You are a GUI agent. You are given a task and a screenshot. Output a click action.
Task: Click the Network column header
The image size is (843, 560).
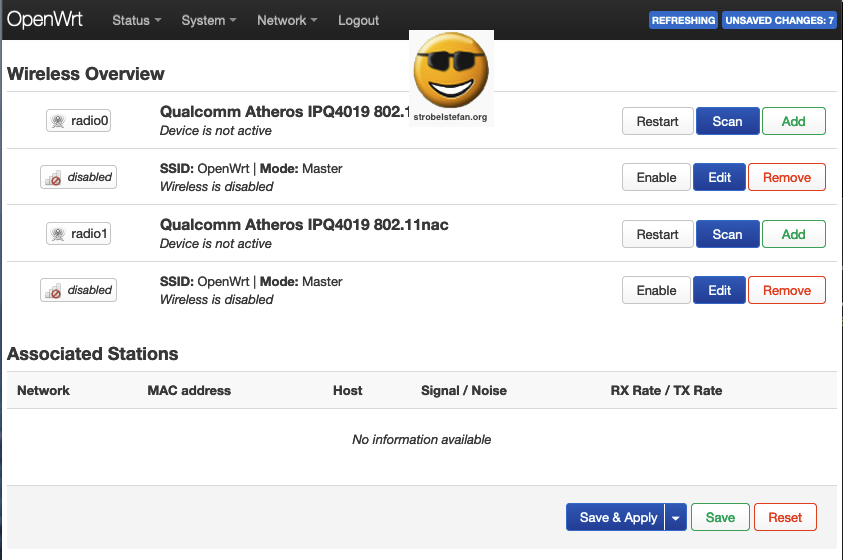[44, 391]
